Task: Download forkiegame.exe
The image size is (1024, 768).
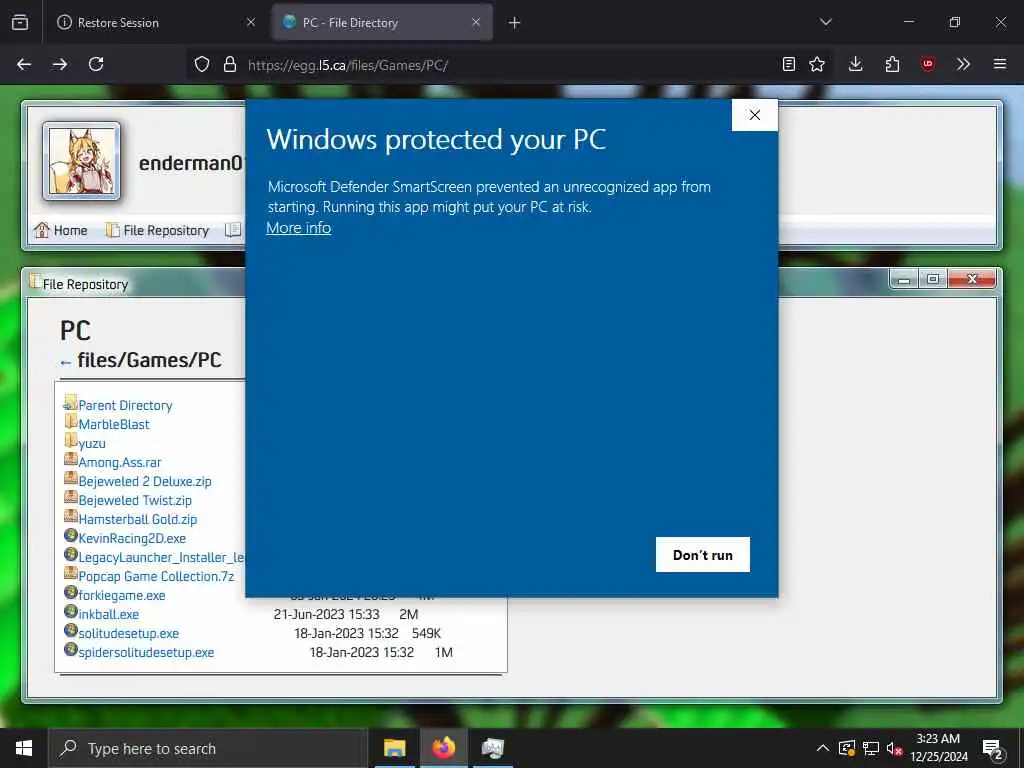Action: [121, 595]
